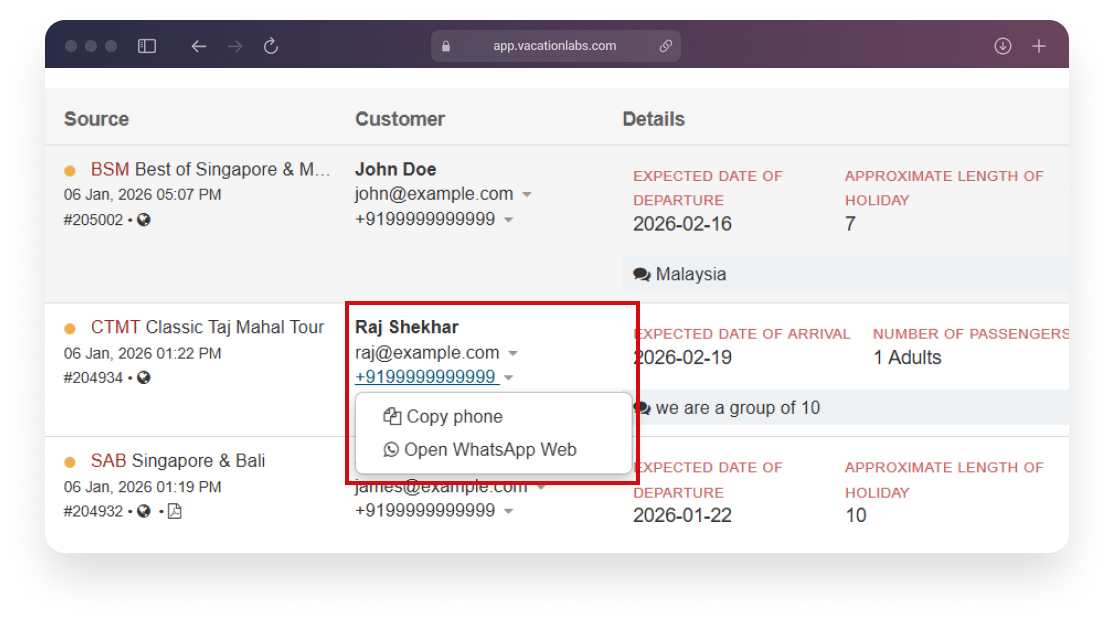1114x623 pixels.
Task: Click the globe icon beside #205002
Action: [x=144, y=220]
